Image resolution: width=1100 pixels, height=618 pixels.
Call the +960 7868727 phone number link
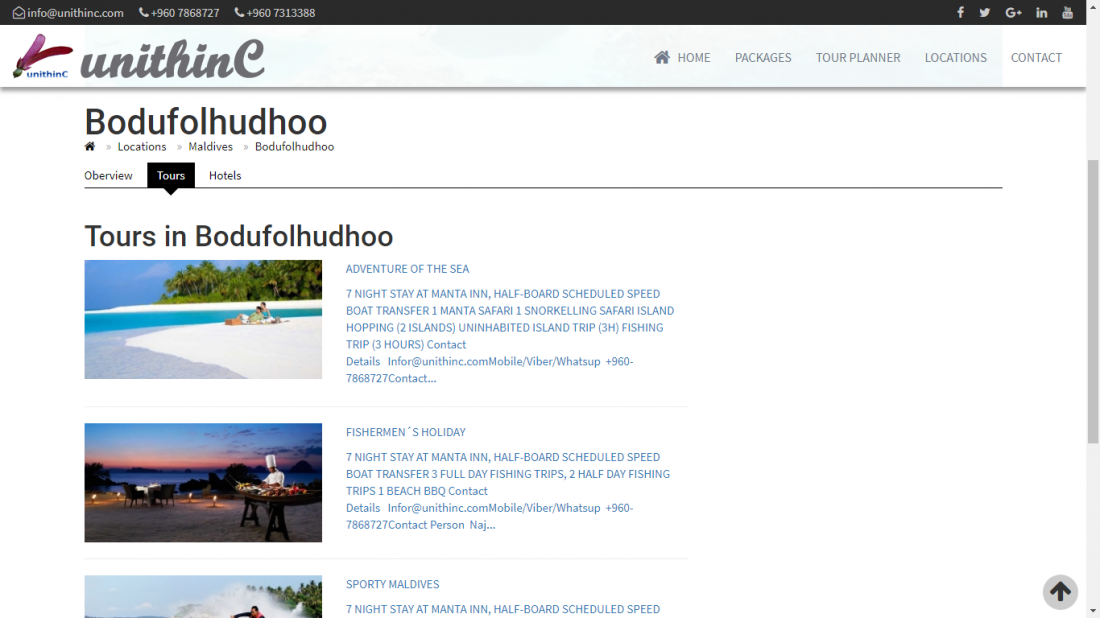(185, 13)
